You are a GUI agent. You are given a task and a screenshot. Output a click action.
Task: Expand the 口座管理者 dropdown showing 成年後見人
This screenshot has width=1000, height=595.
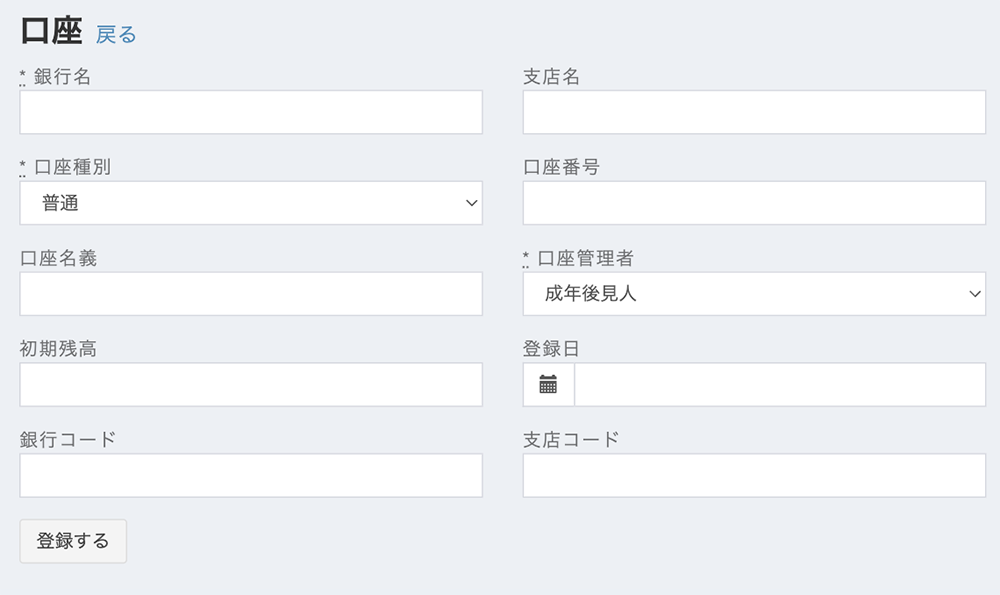click(x=754, y=294)
